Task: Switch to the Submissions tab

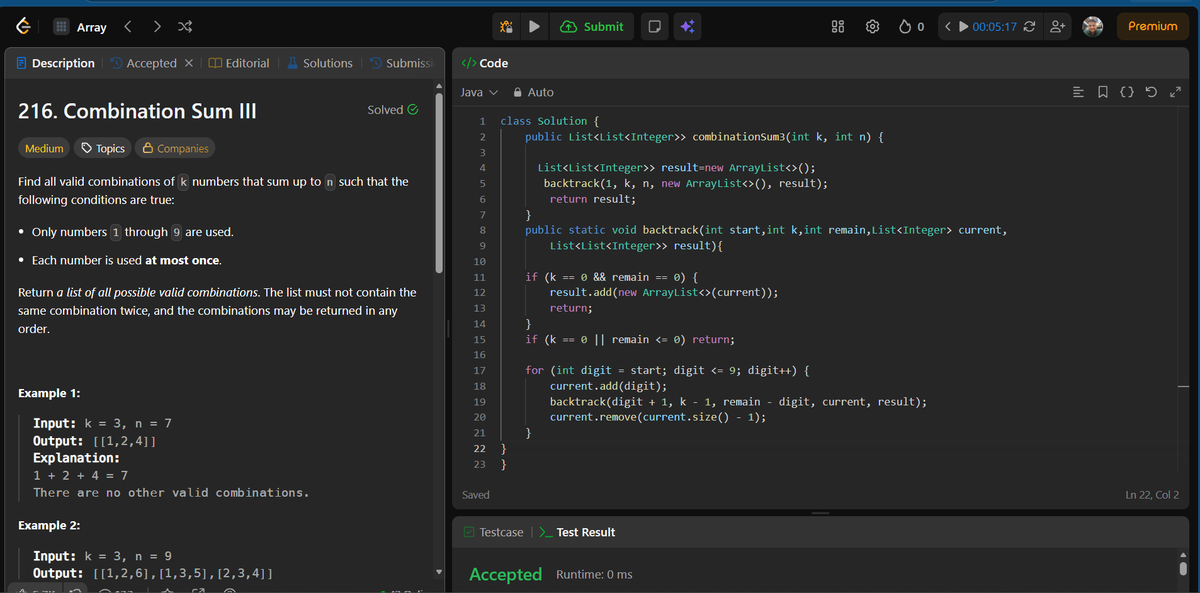Action: [x=400, y=63]
